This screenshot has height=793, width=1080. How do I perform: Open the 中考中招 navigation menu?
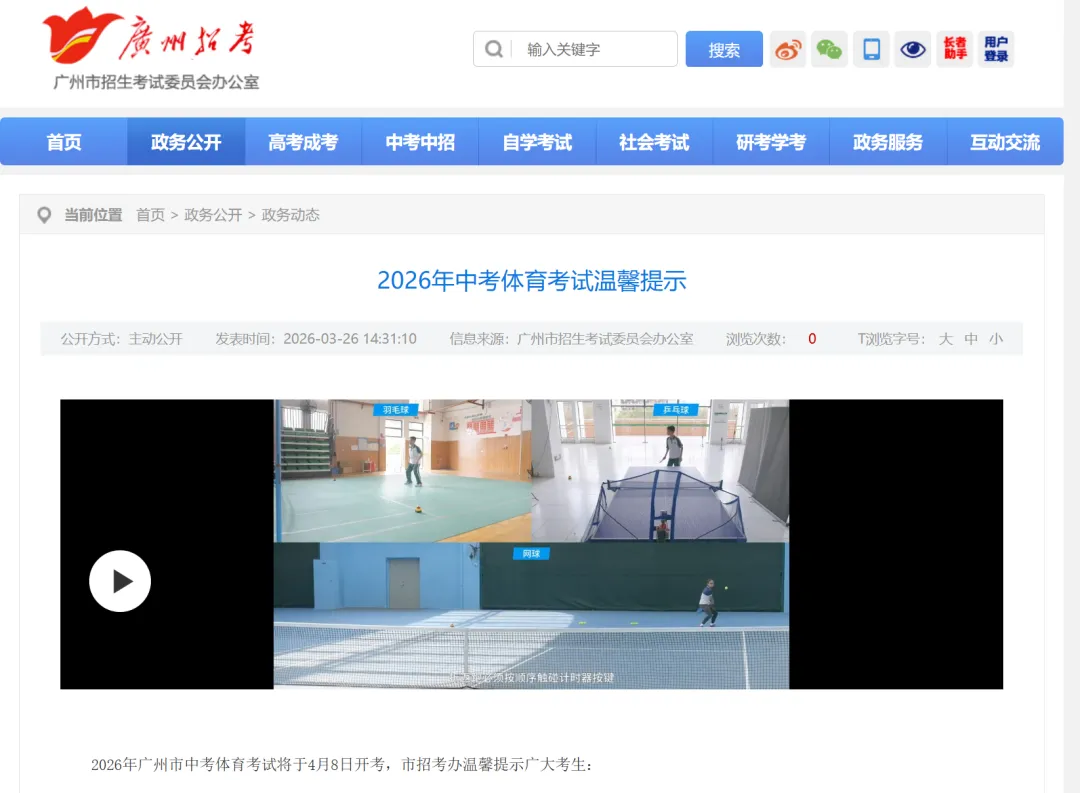420,141
